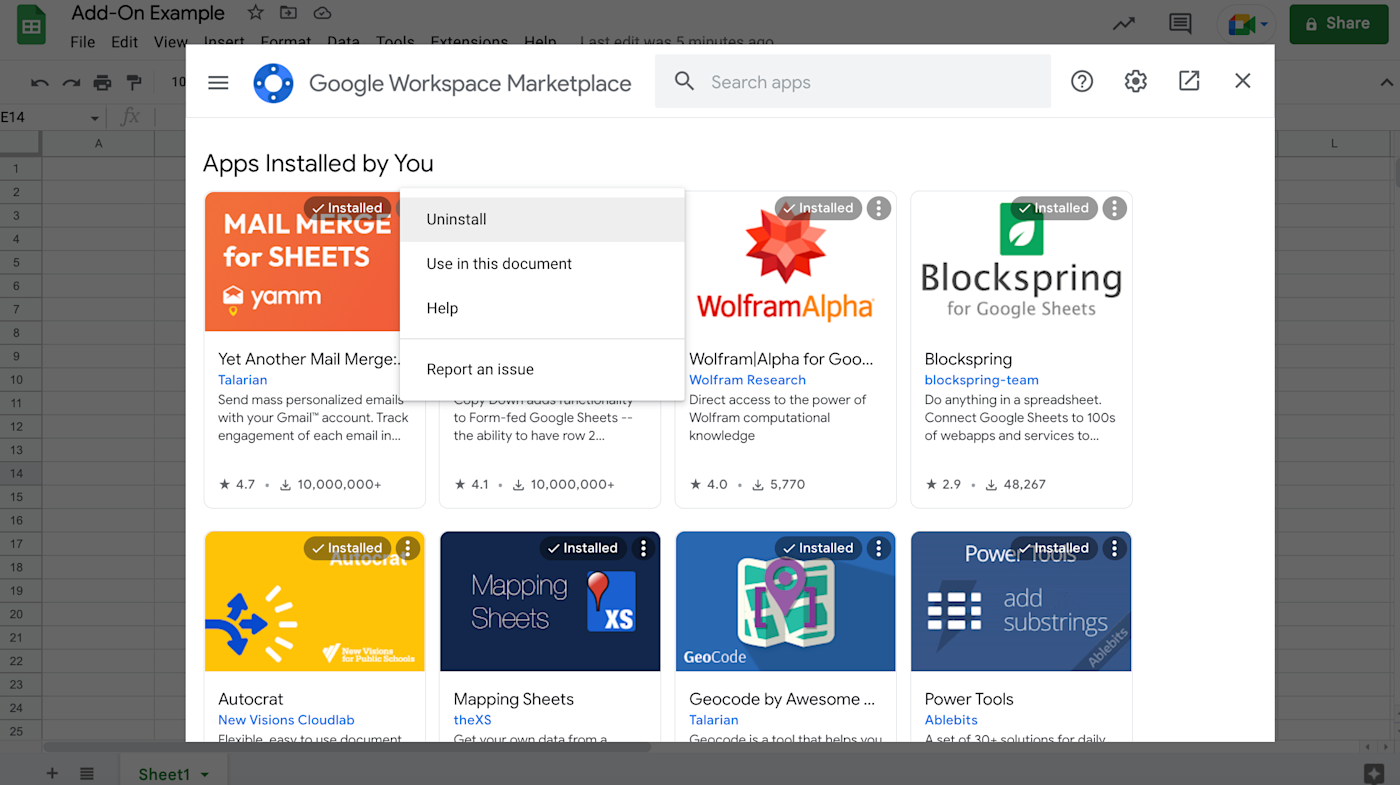Image resolution: width=1400 pixels, height=785 pixels.
Task: Open the WolframAlpha card thumbnail
Action: [786, 261]
